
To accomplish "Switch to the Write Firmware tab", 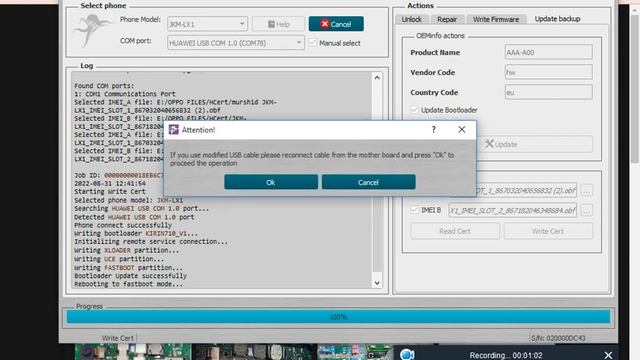I will coord(496,19).
